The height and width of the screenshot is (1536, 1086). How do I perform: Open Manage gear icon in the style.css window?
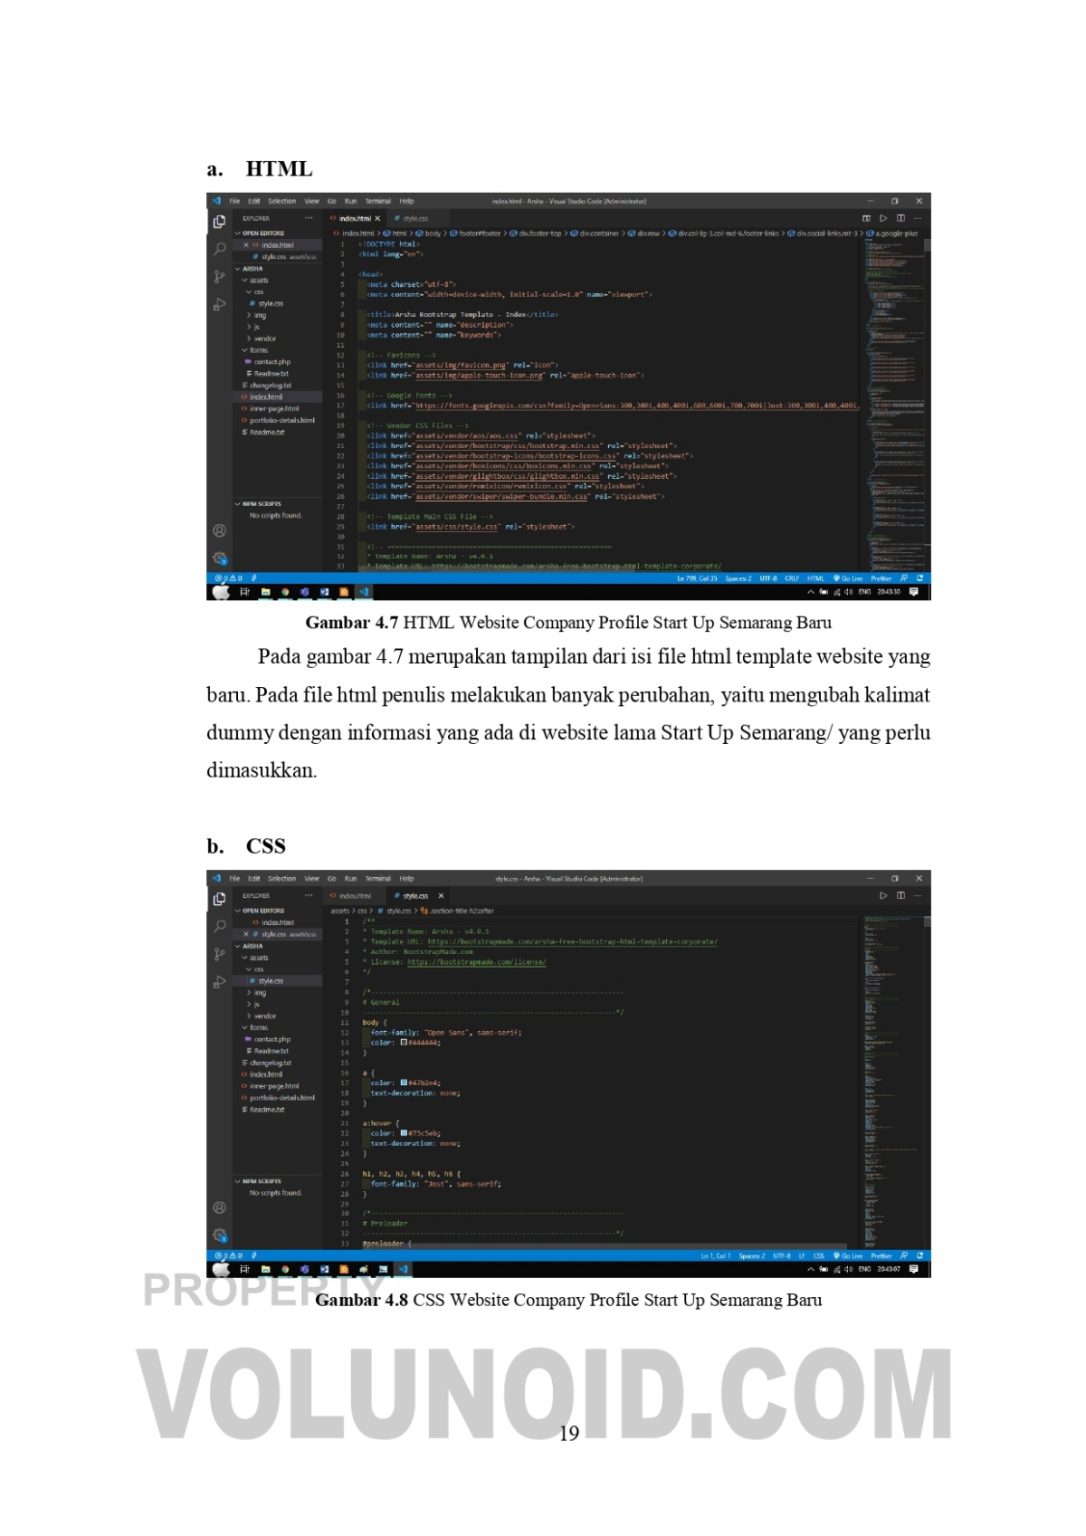(x=219, y=1235)
